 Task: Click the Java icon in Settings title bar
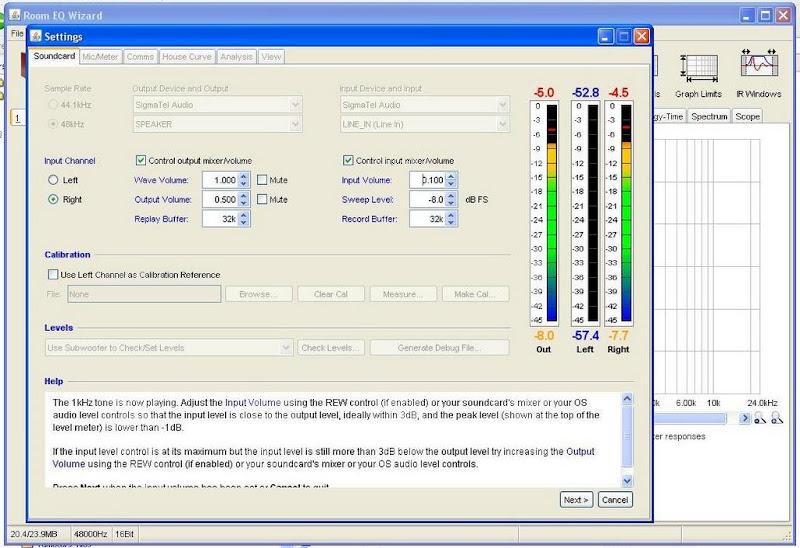[x=36, y=36]
